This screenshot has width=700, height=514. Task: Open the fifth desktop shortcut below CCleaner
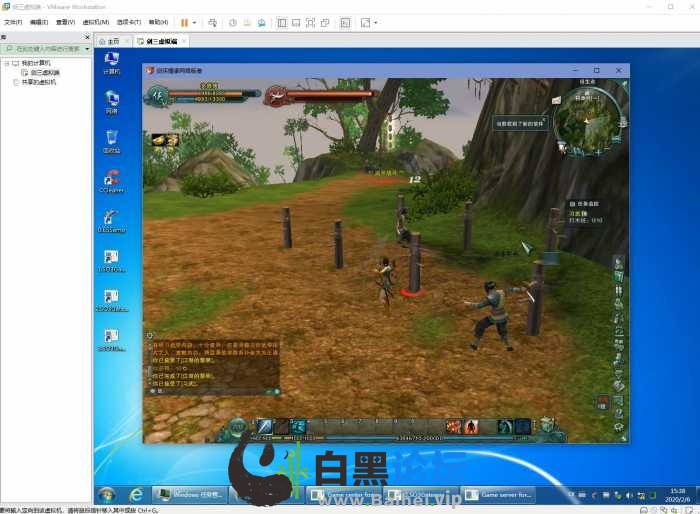point(111,221)
